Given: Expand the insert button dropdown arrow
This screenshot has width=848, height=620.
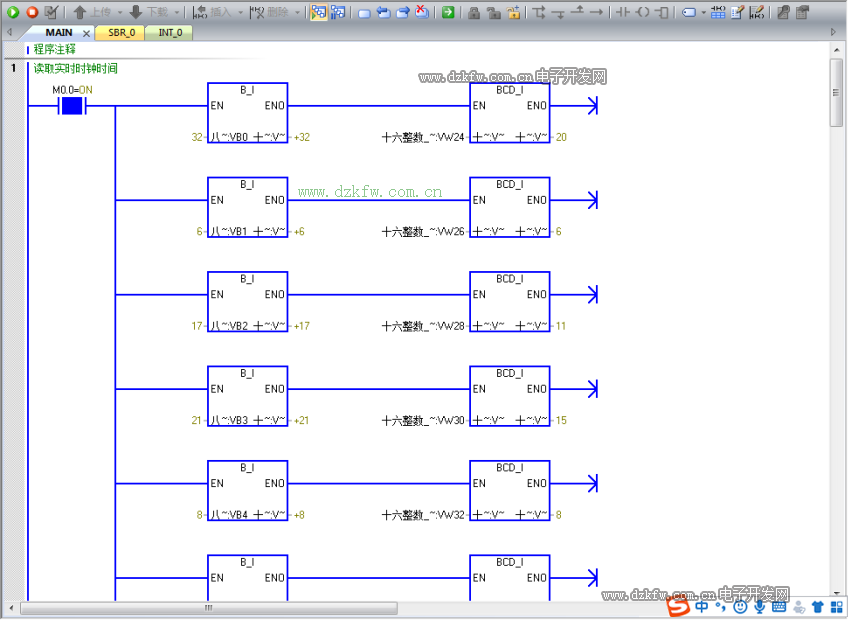Looking at the screenshot, I should pyautogui.click(x=240, y=12).
